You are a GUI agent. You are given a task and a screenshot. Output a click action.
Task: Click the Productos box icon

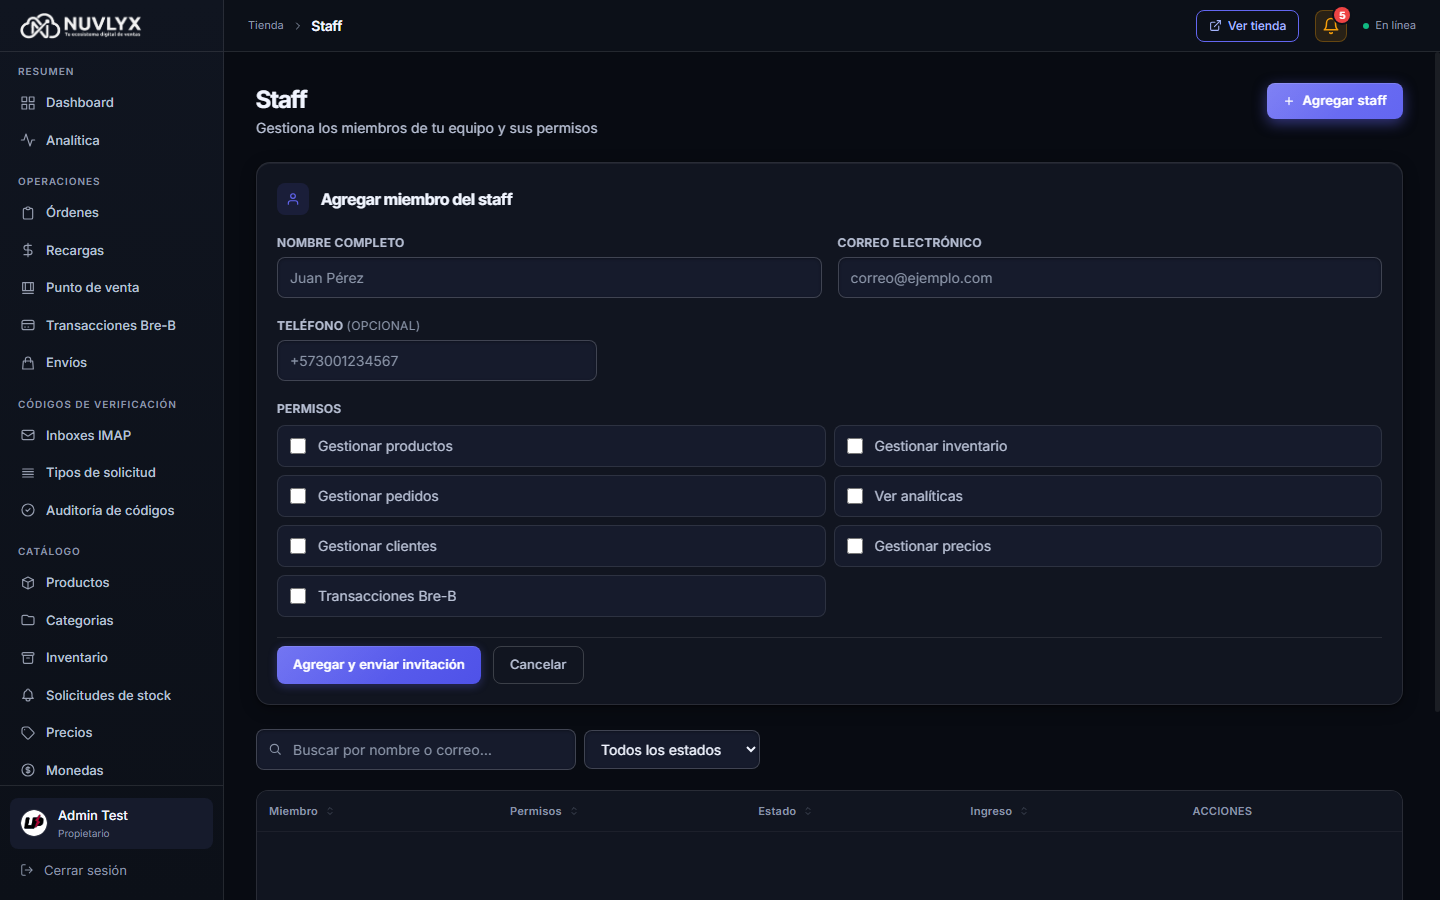pyautogui.click(x=28, y=583)
